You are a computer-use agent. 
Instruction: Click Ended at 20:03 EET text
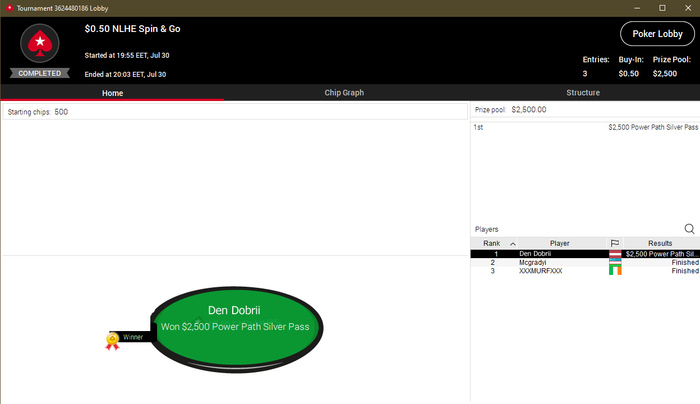(x=125, y=74)
